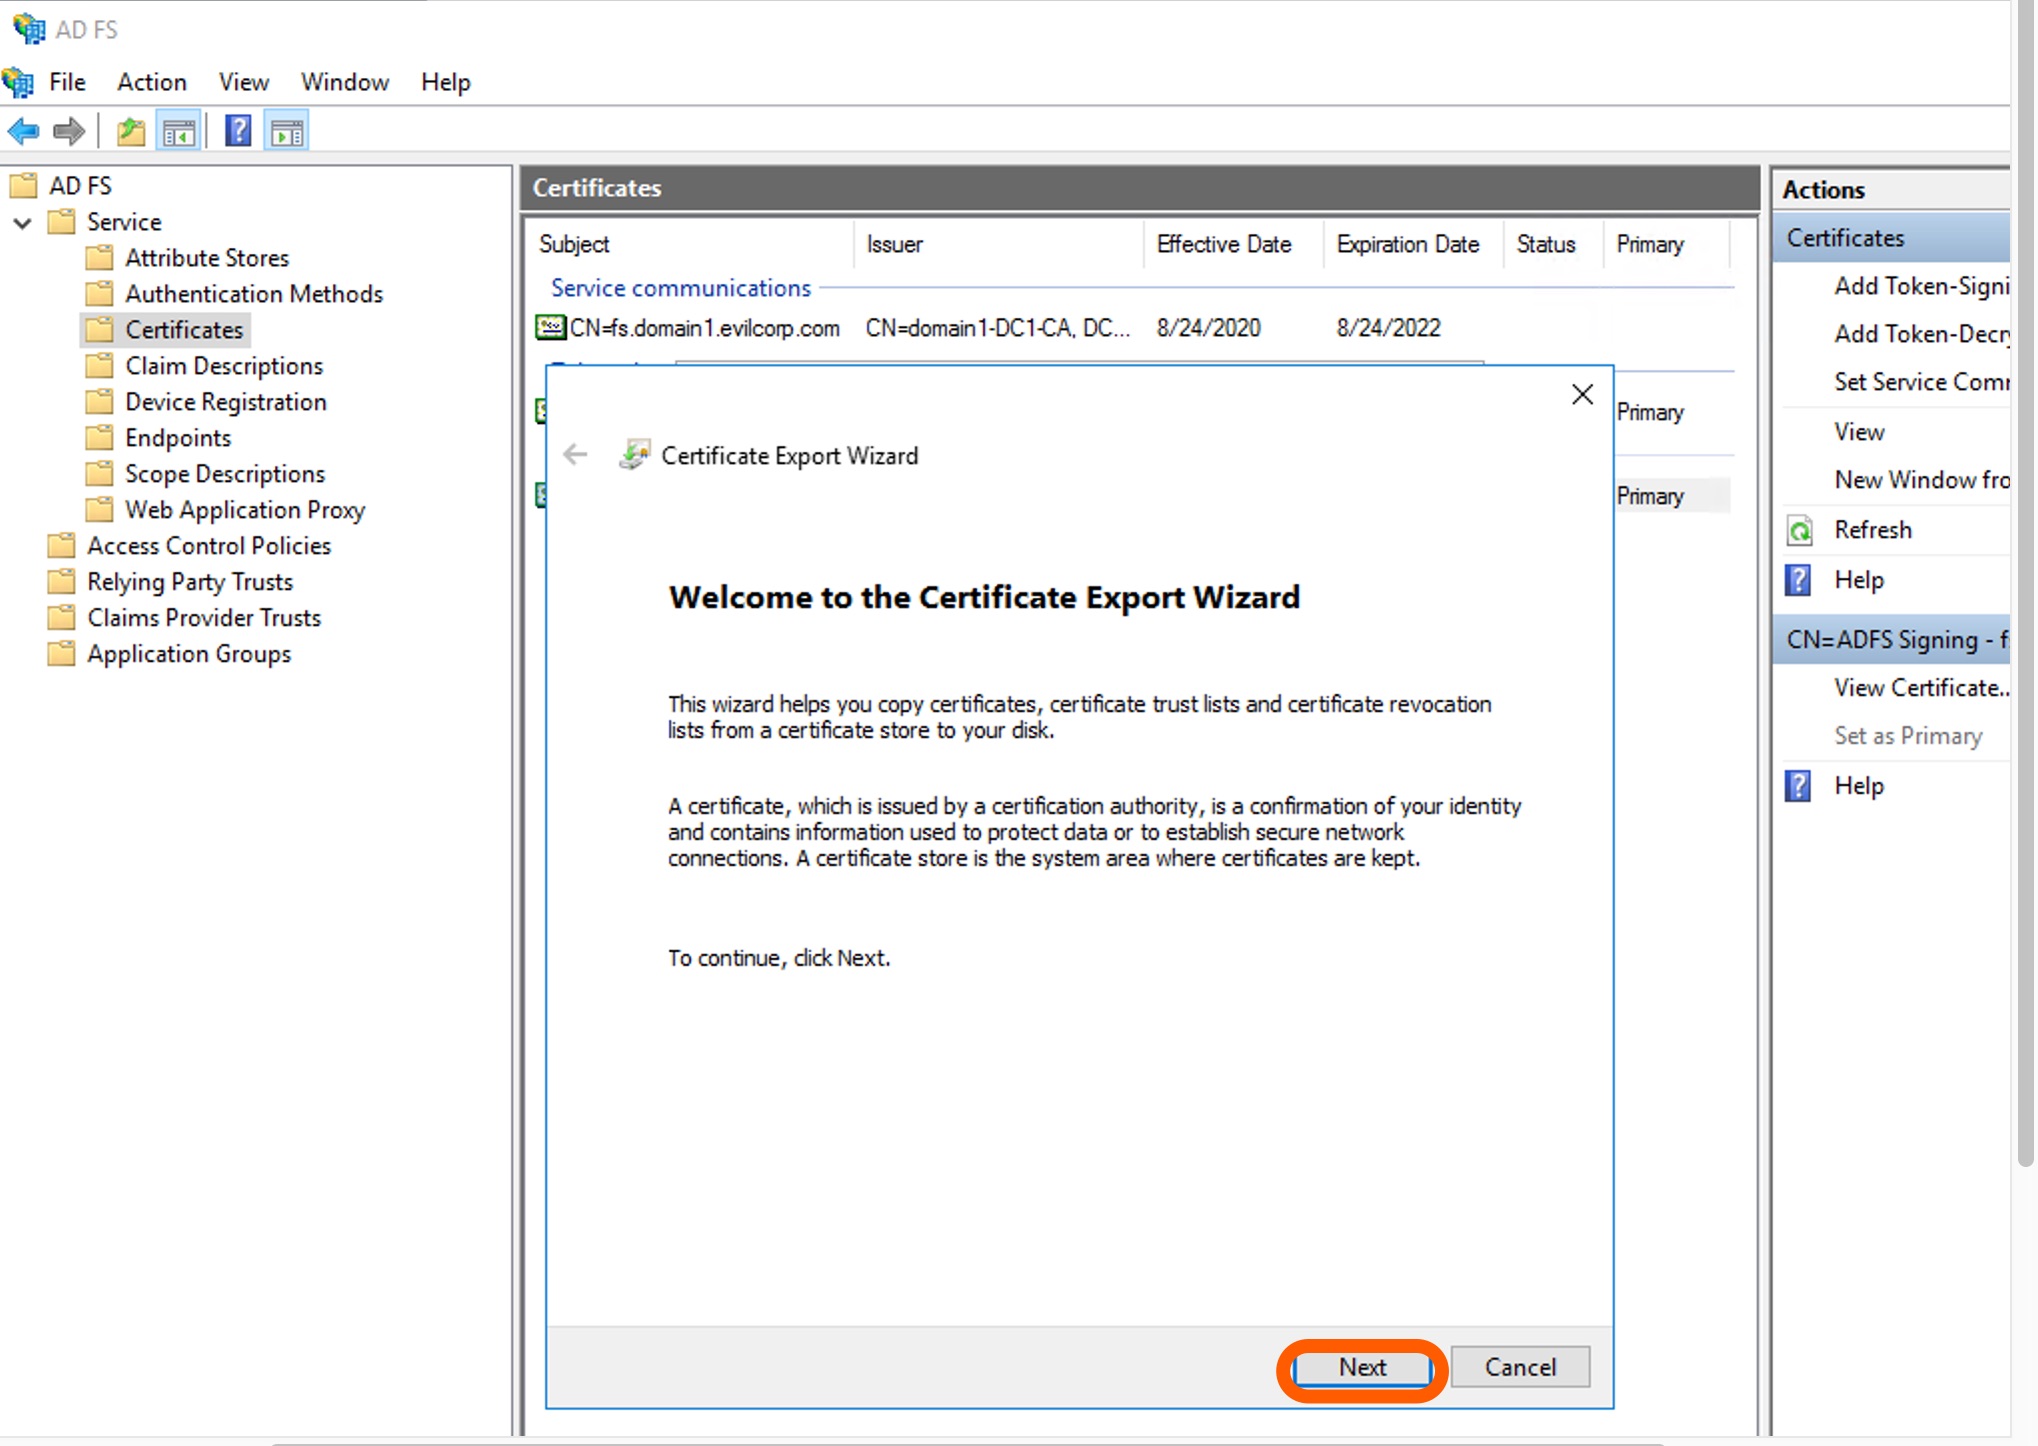This screenshot has width=2038, height=1446.
Task: Click the up one level folder icon
Action: [x=130, y=131]
